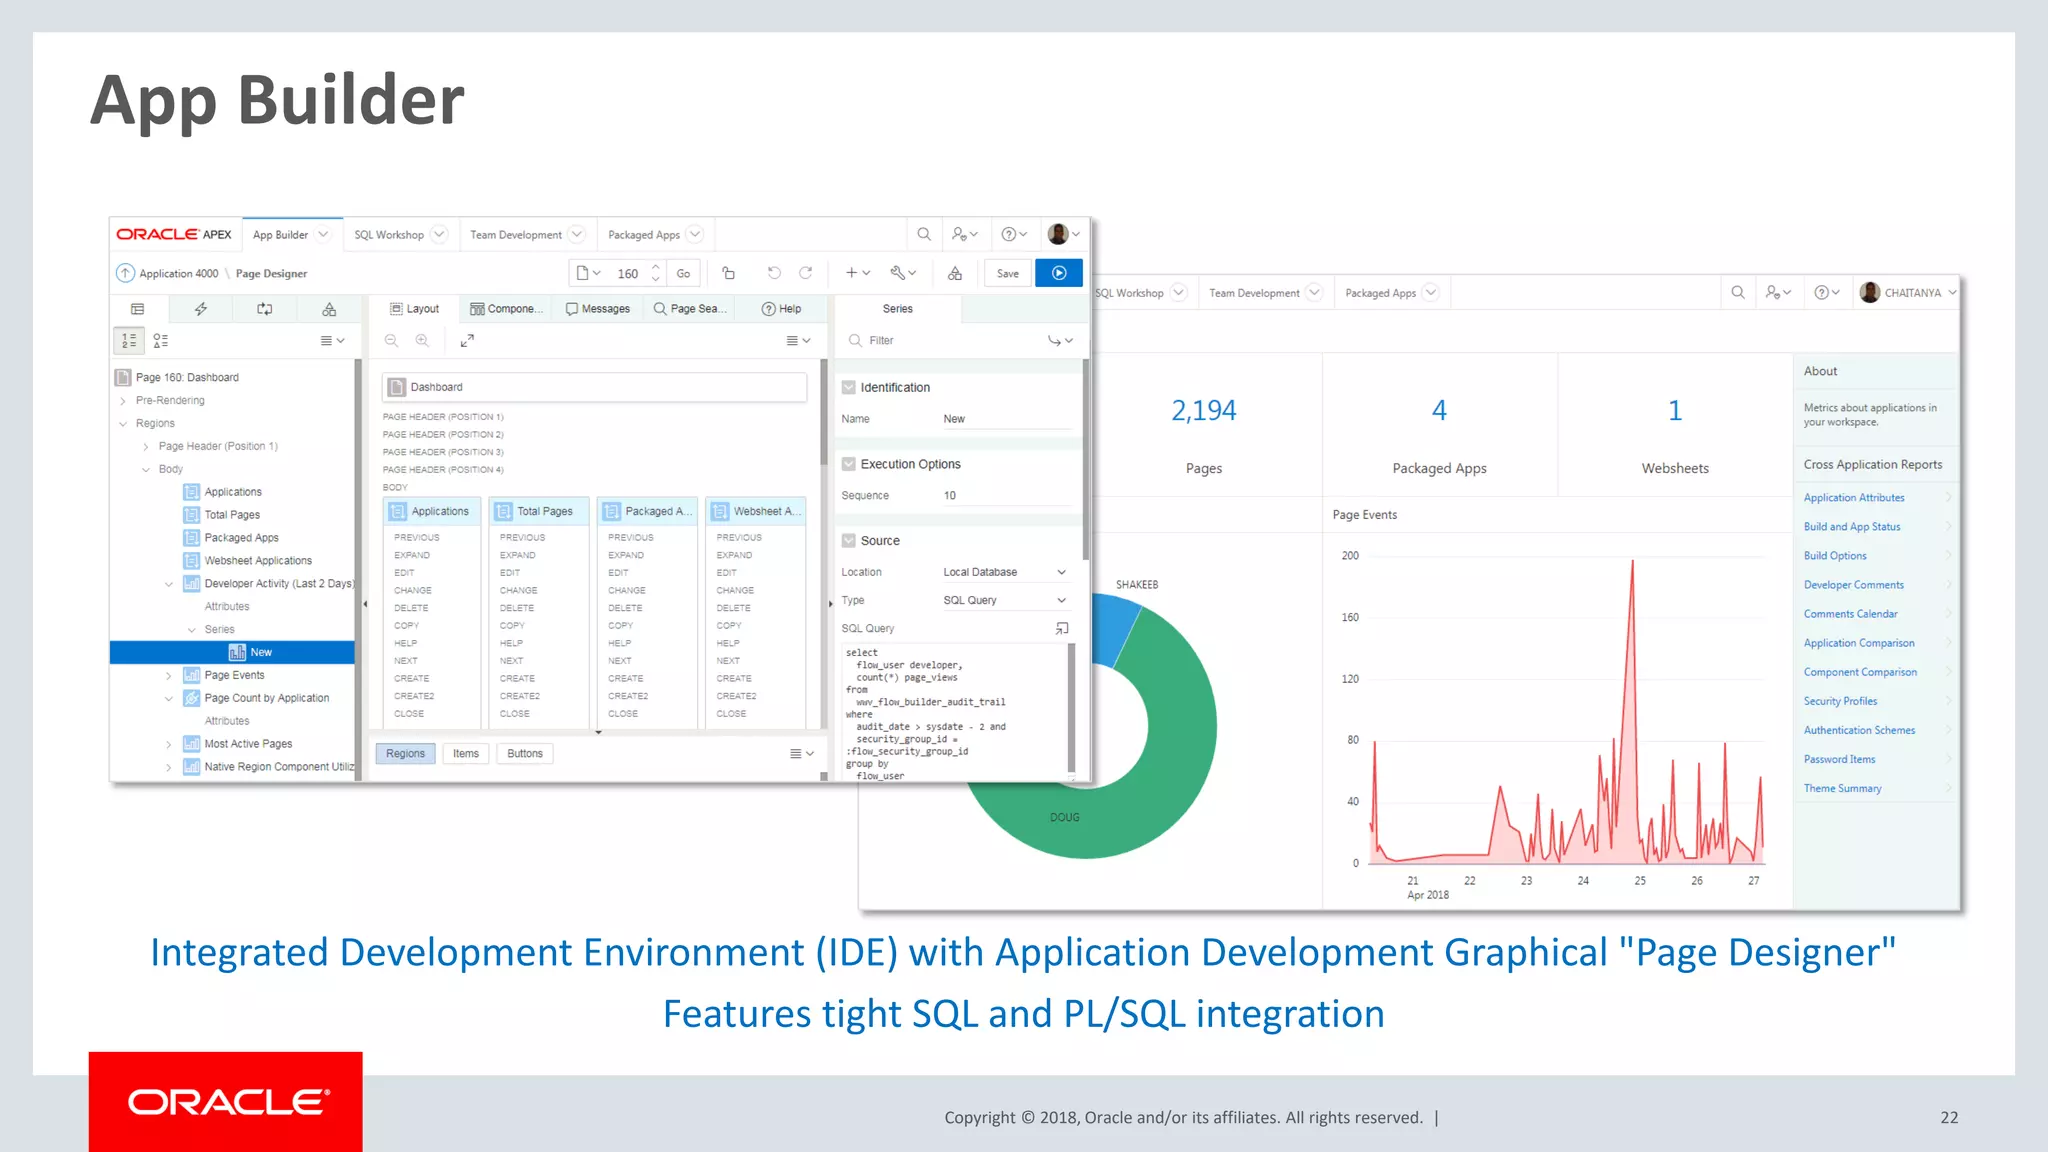Step page number up with spinner arrow
Viewport: 2048px width, 1152px height.
point(655,267)
